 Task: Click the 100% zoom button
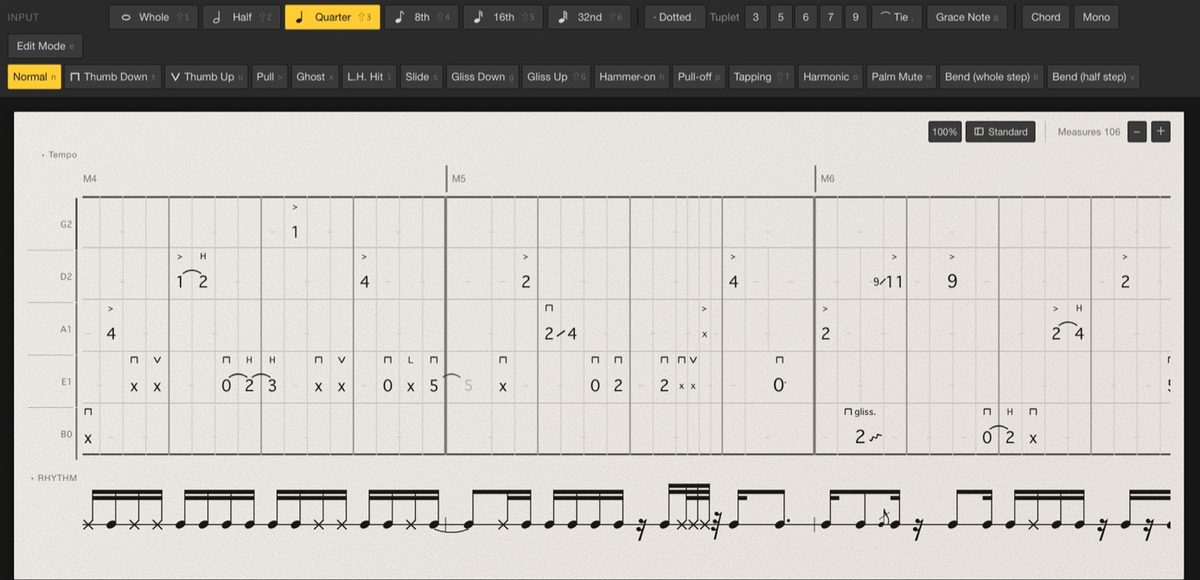(x=944, y=131)
